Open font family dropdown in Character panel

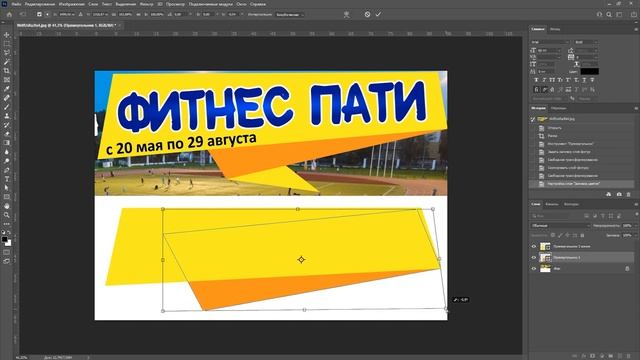pyautogui.click(x=550, y=42)
